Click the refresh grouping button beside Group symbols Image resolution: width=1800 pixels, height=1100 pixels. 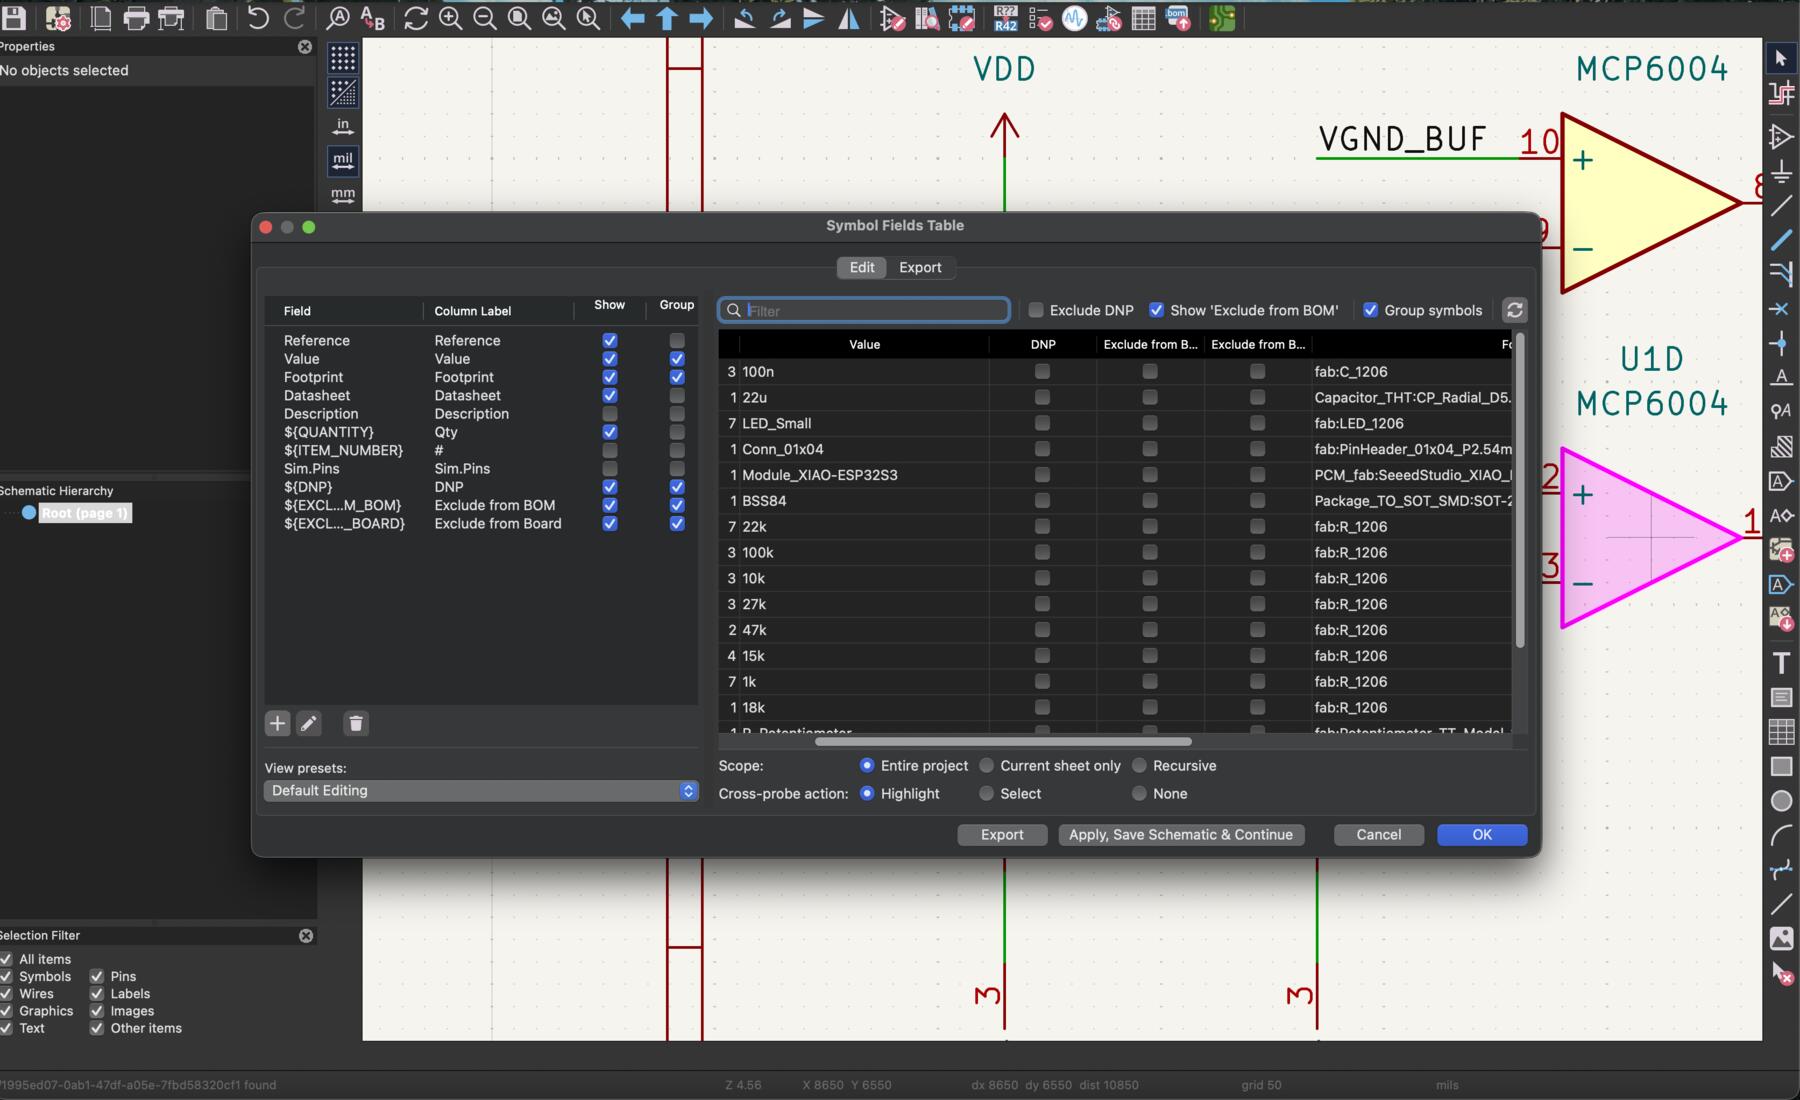(1515, 310)
